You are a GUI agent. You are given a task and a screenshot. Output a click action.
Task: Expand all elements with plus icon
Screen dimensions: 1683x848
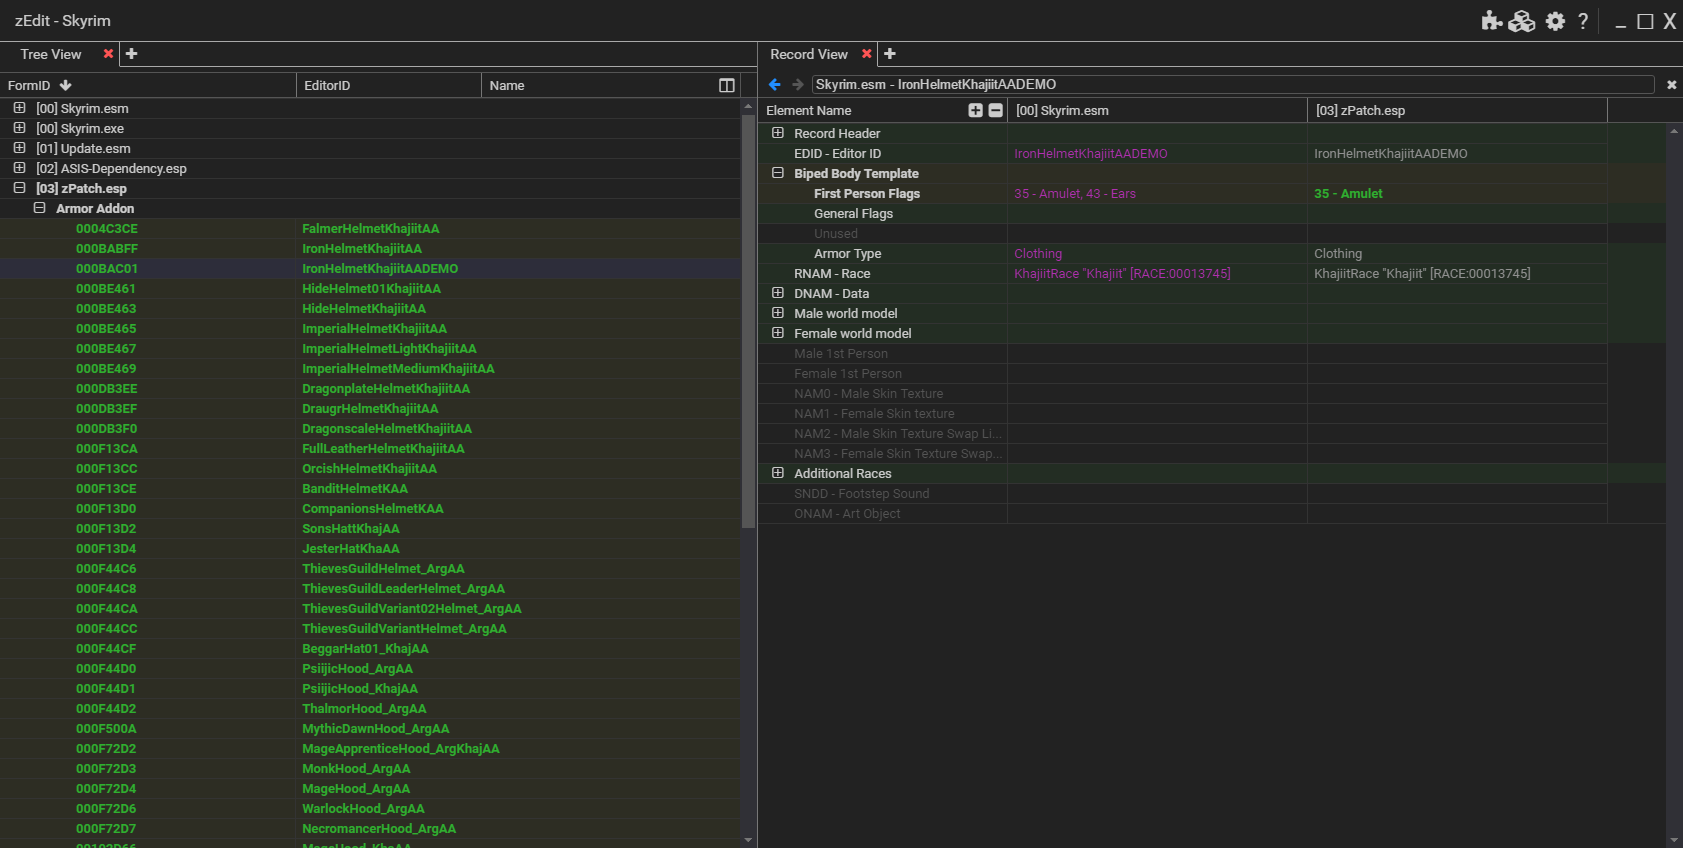coord(975,111)
